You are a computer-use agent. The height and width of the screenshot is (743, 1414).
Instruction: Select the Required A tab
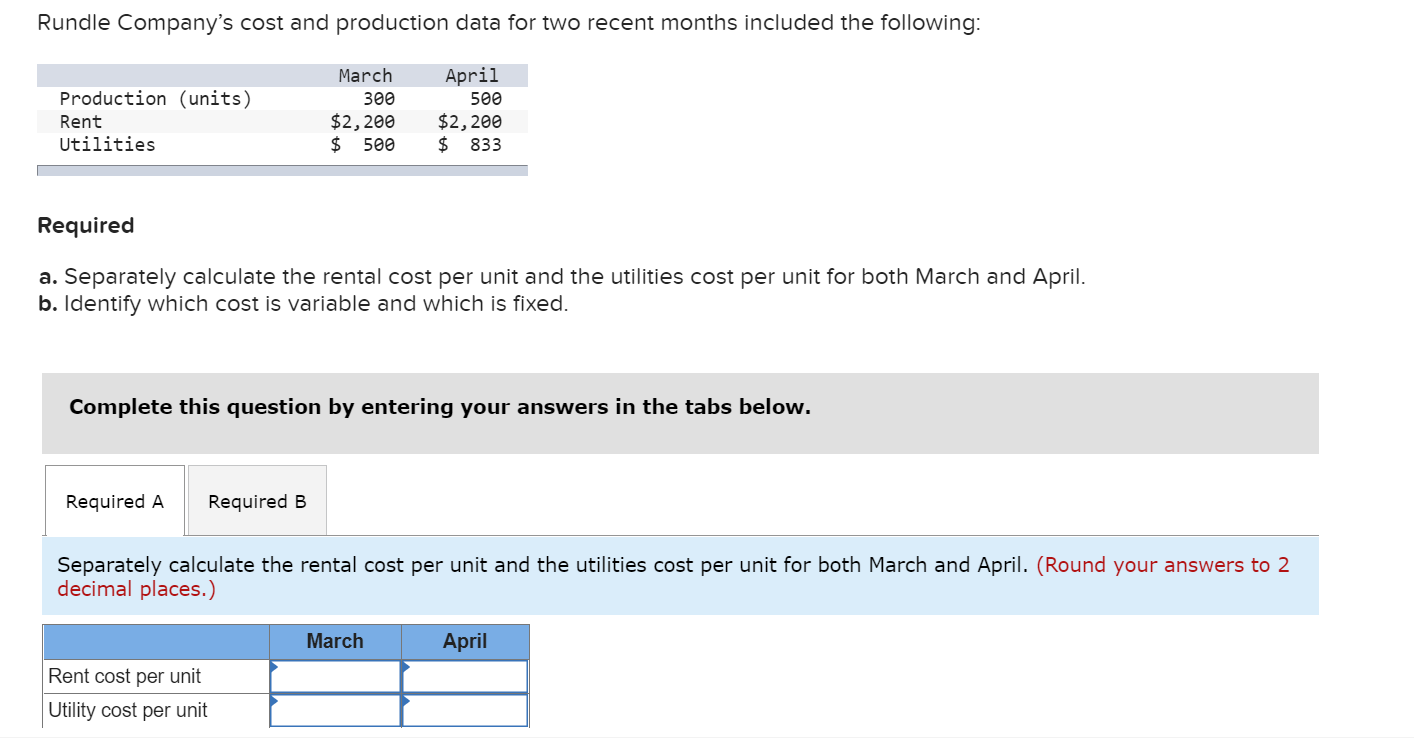click(114, 500)
